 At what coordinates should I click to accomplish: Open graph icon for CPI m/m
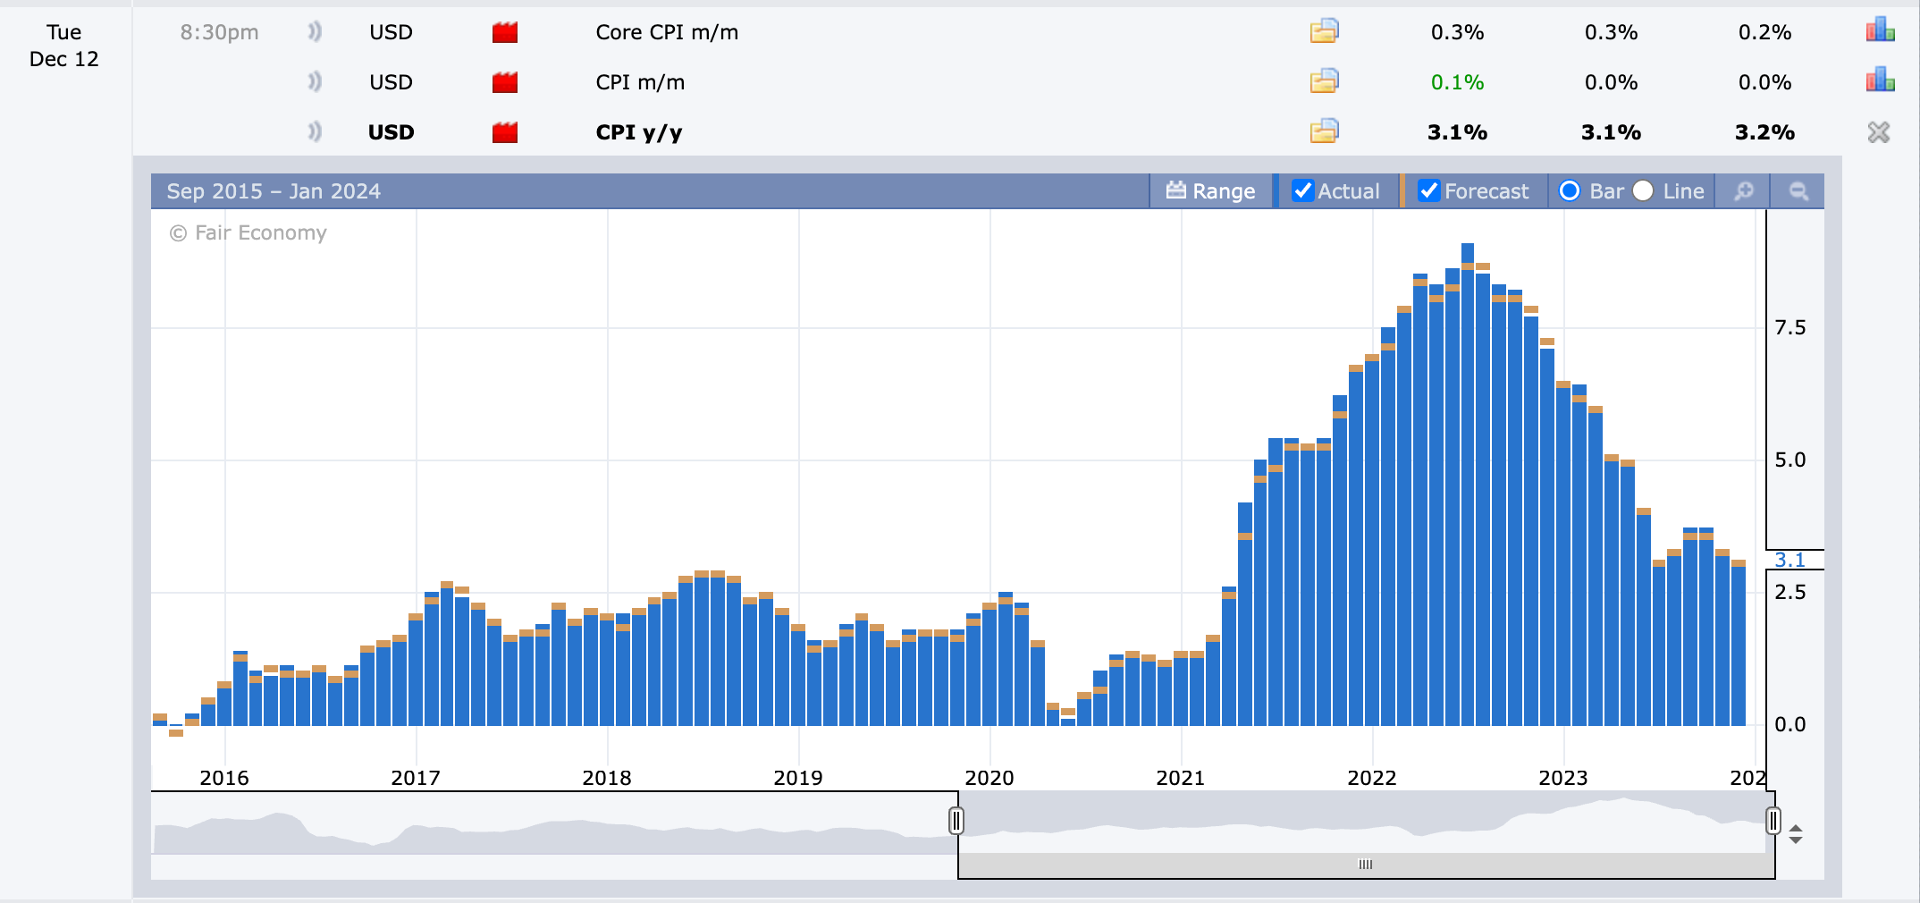[1880, 80]
